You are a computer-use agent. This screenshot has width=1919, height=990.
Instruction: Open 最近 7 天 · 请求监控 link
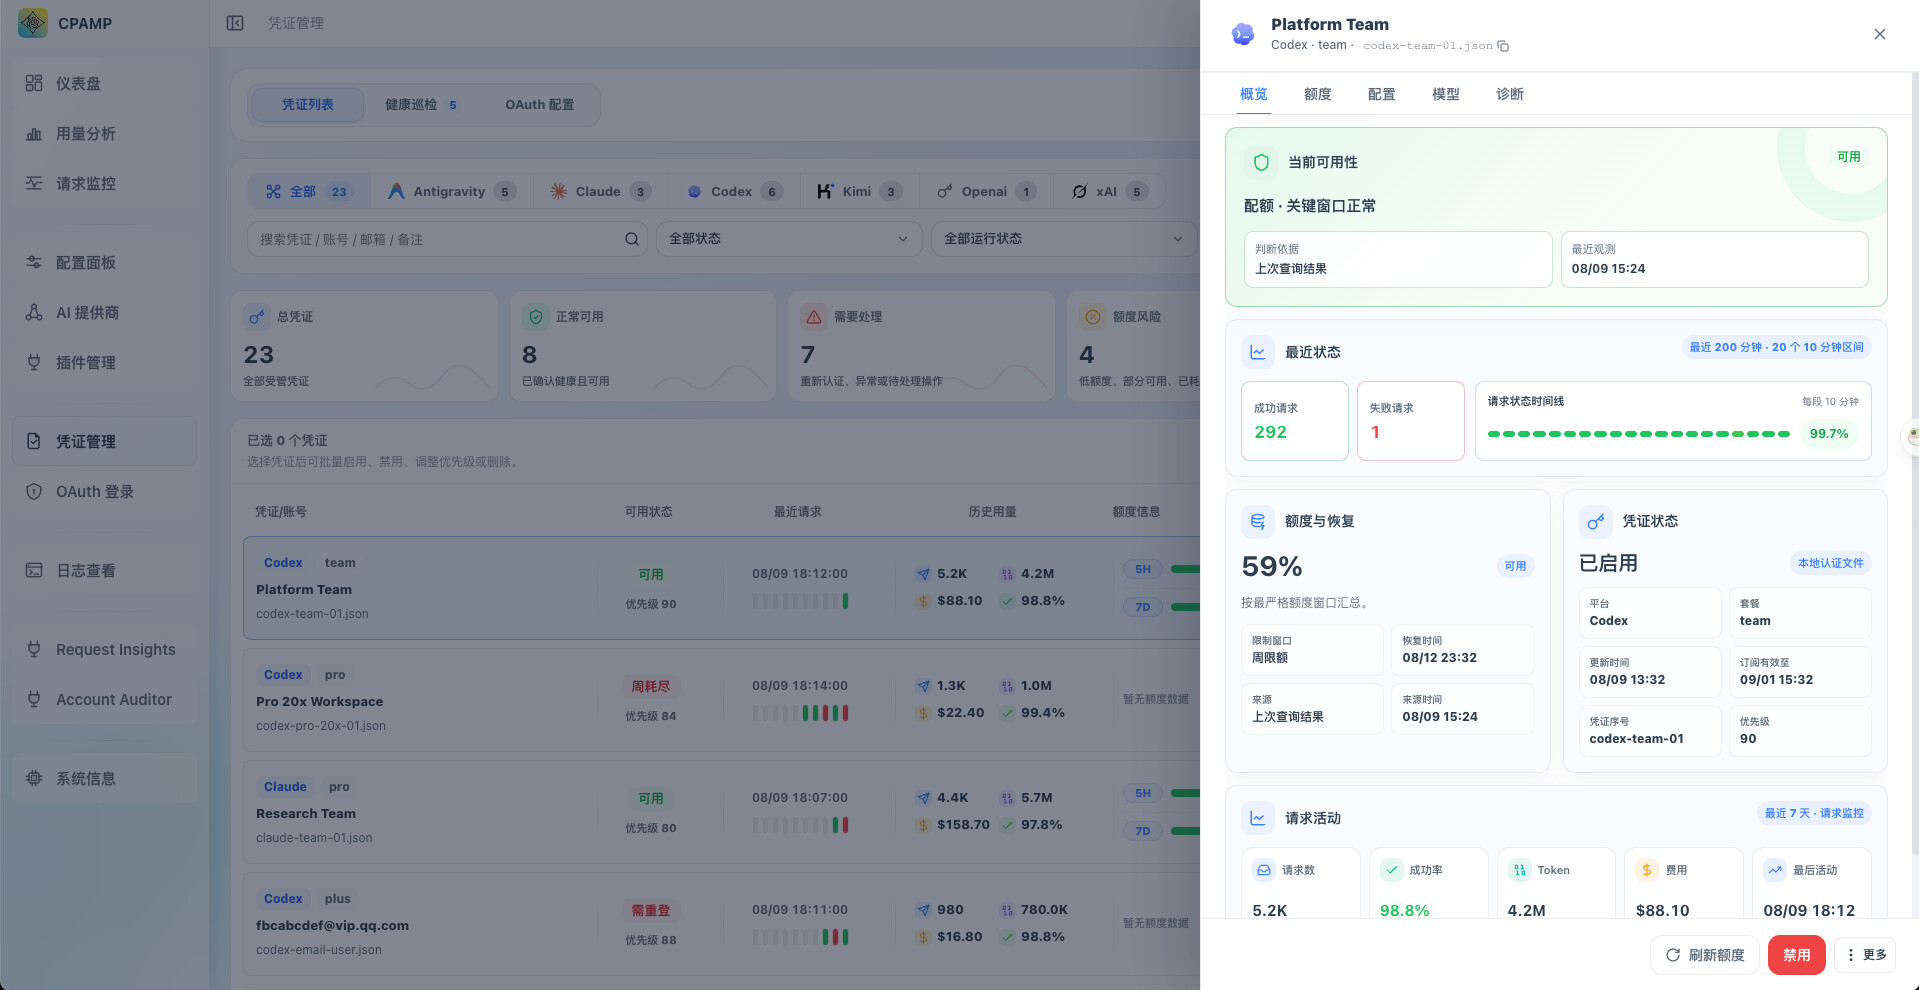[x=1814, y=813]
